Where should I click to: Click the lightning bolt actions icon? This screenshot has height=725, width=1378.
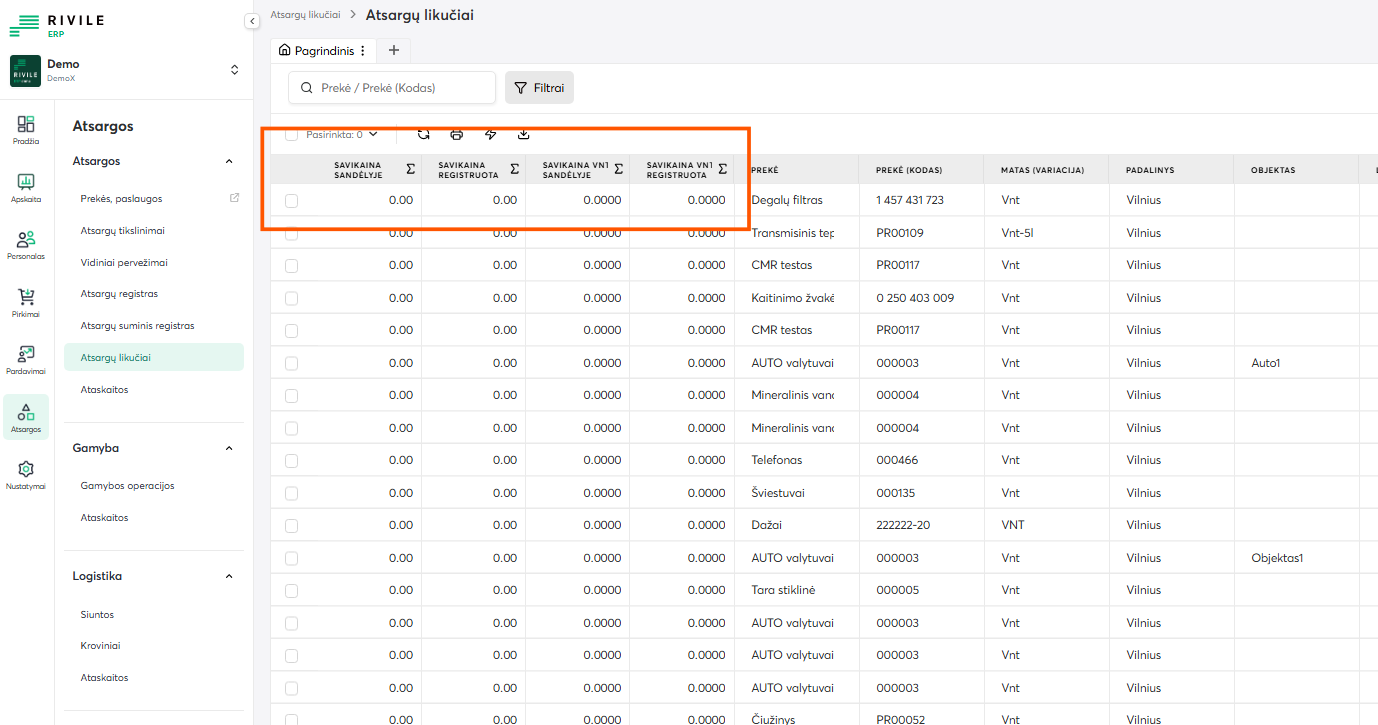[x=490, y=134]
